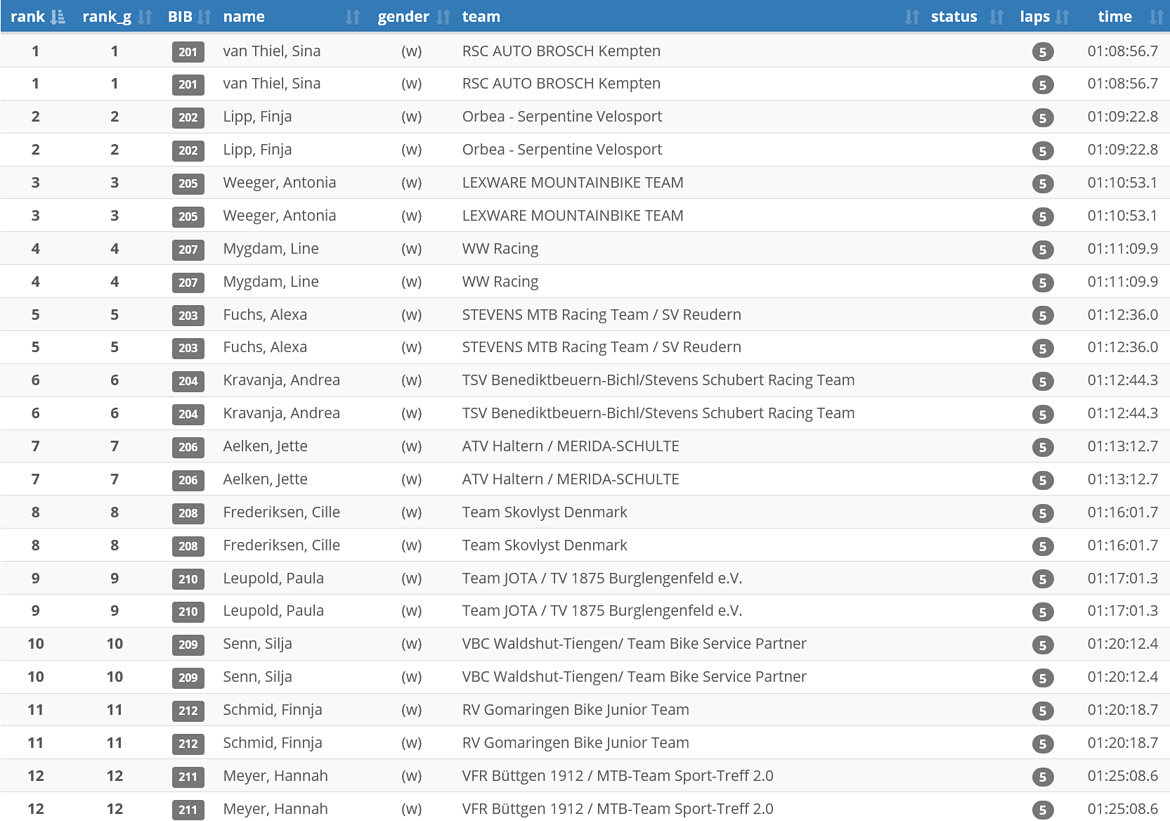Click BIB badge 207 in first Mygdam, Line row
This screenshot has height=821, width=1170.
click(x=188, y=249)
